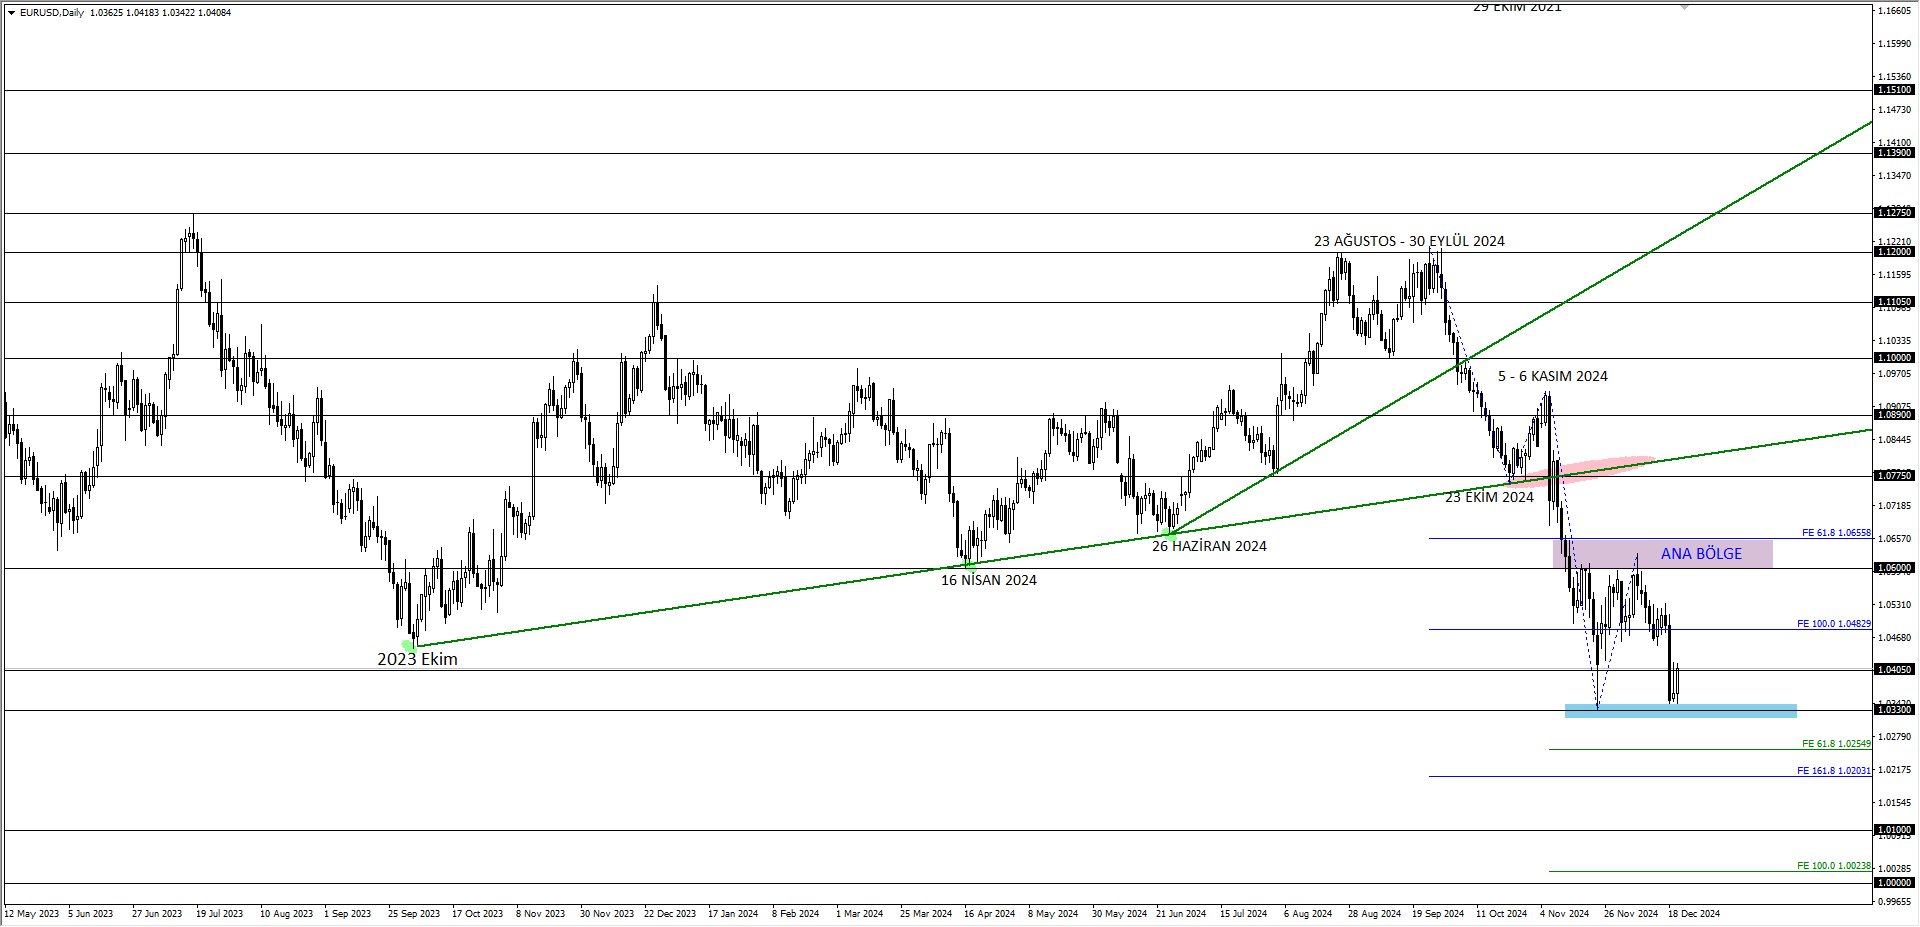Click the 1.15100 price level tag
Viewport: 1920px width, 927px height.
[x=1894, y=90]
